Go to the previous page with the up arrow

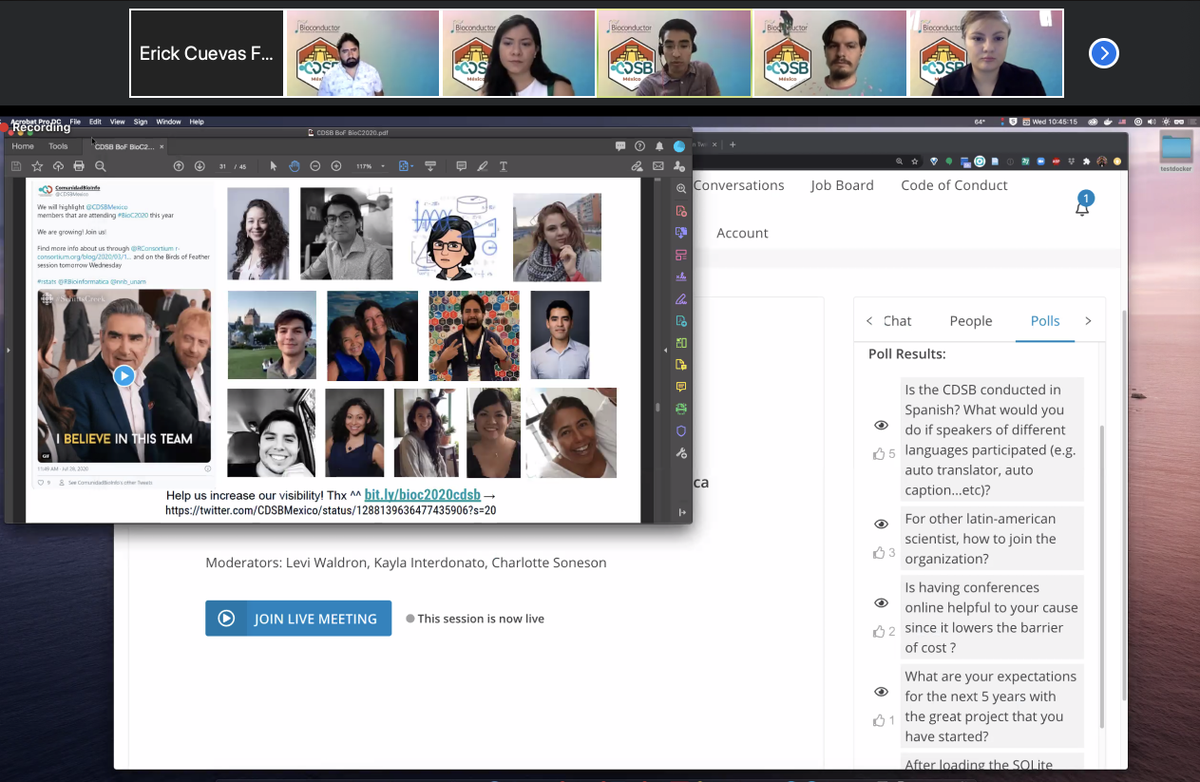(178, 166)
